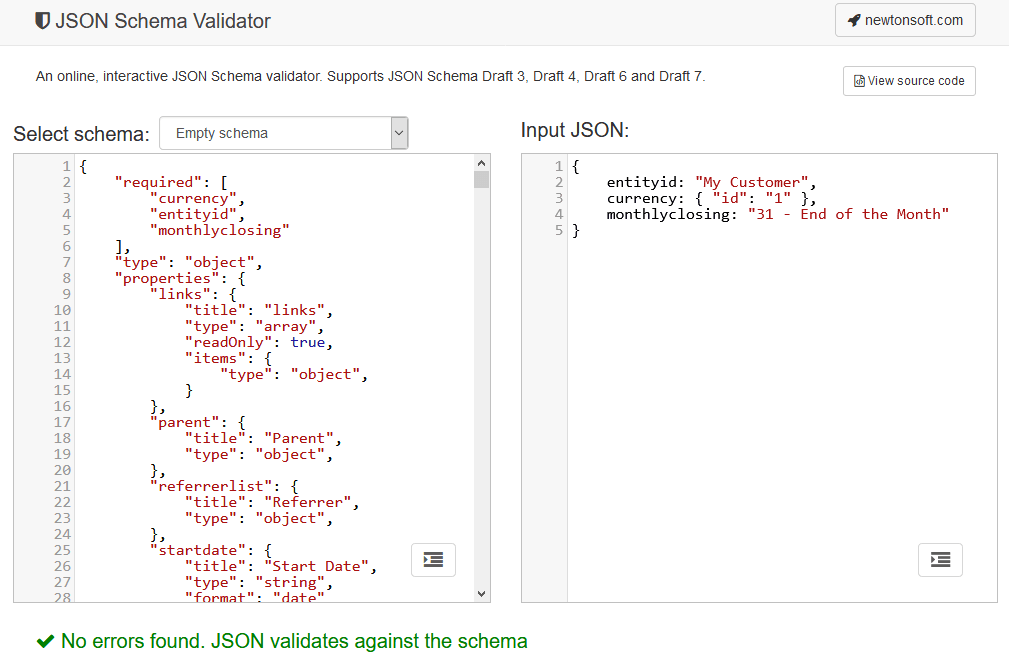Click the "type": "array" line
Viewport: 1009px width, 668px height.
click(x=254, y=326)
